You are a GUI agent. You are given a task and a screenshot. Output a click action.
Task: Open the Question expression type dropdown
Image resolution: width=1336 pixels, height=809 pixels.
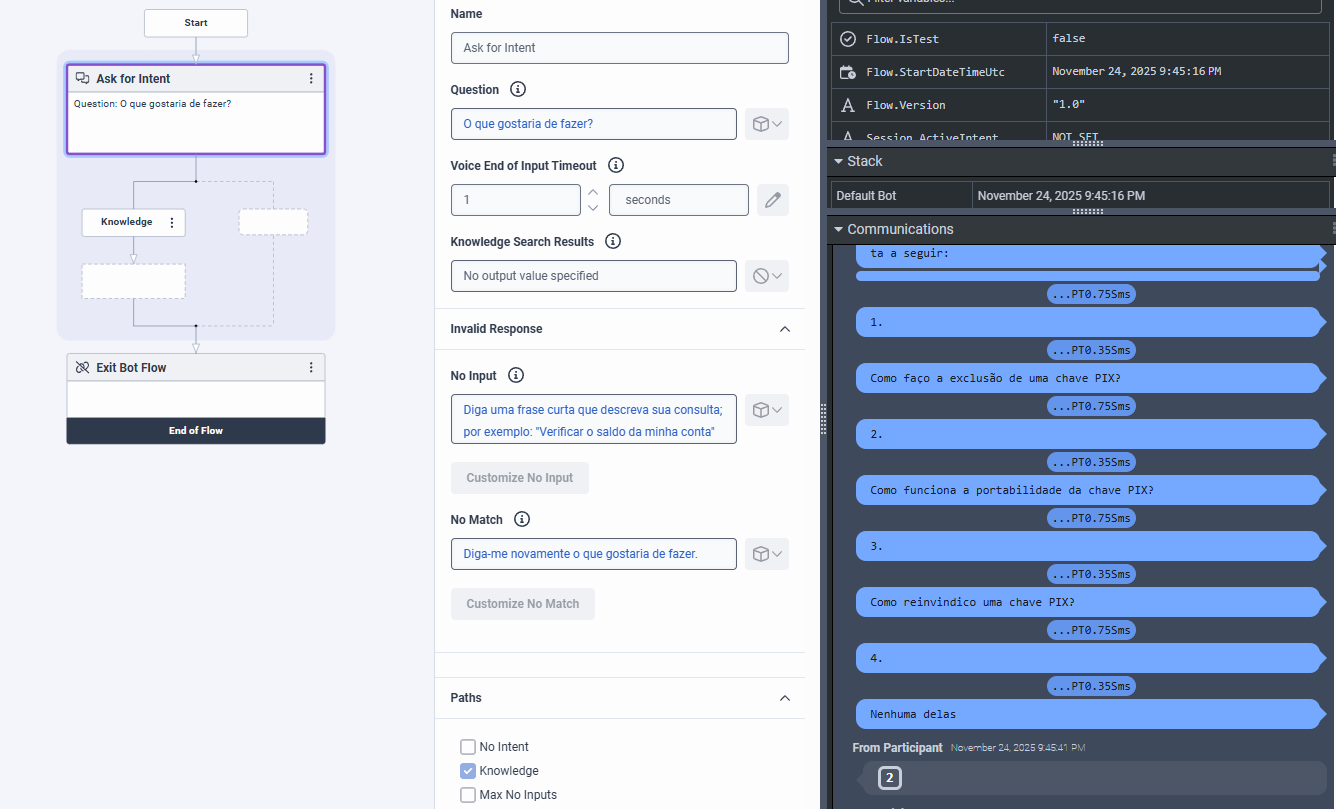767,124
